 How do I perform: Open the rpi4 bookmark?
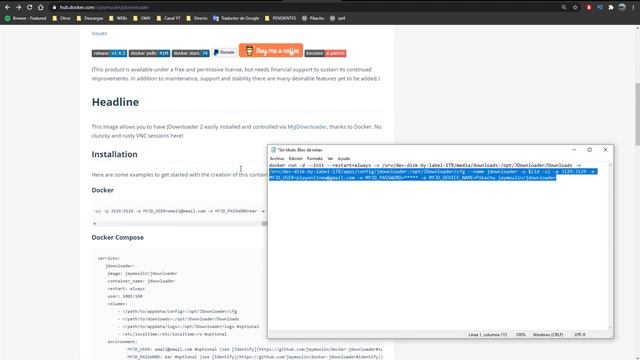[338, 18]
